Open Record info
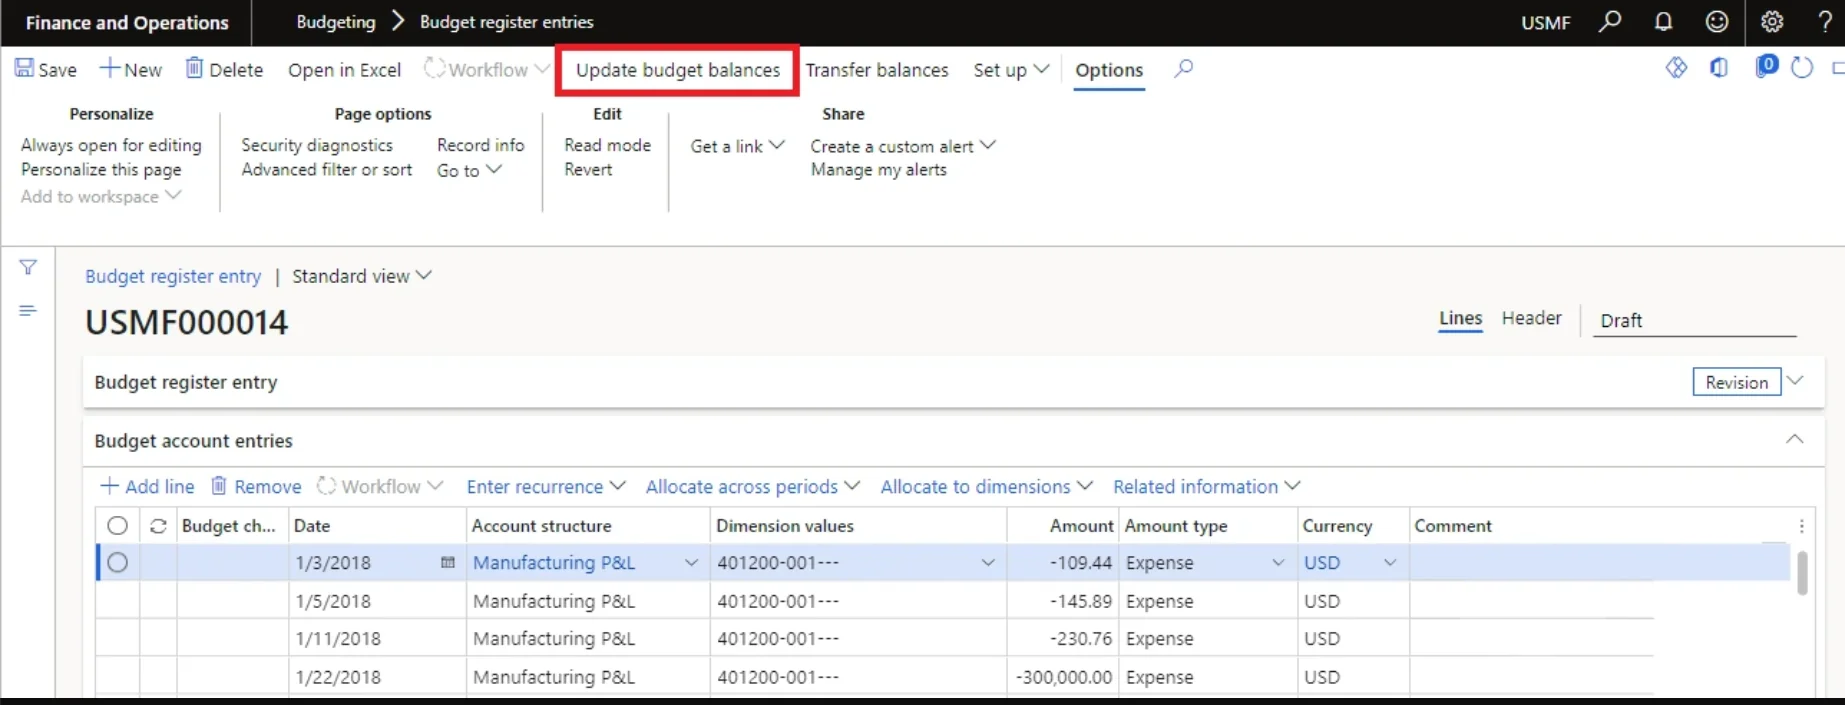 point(480,145)
